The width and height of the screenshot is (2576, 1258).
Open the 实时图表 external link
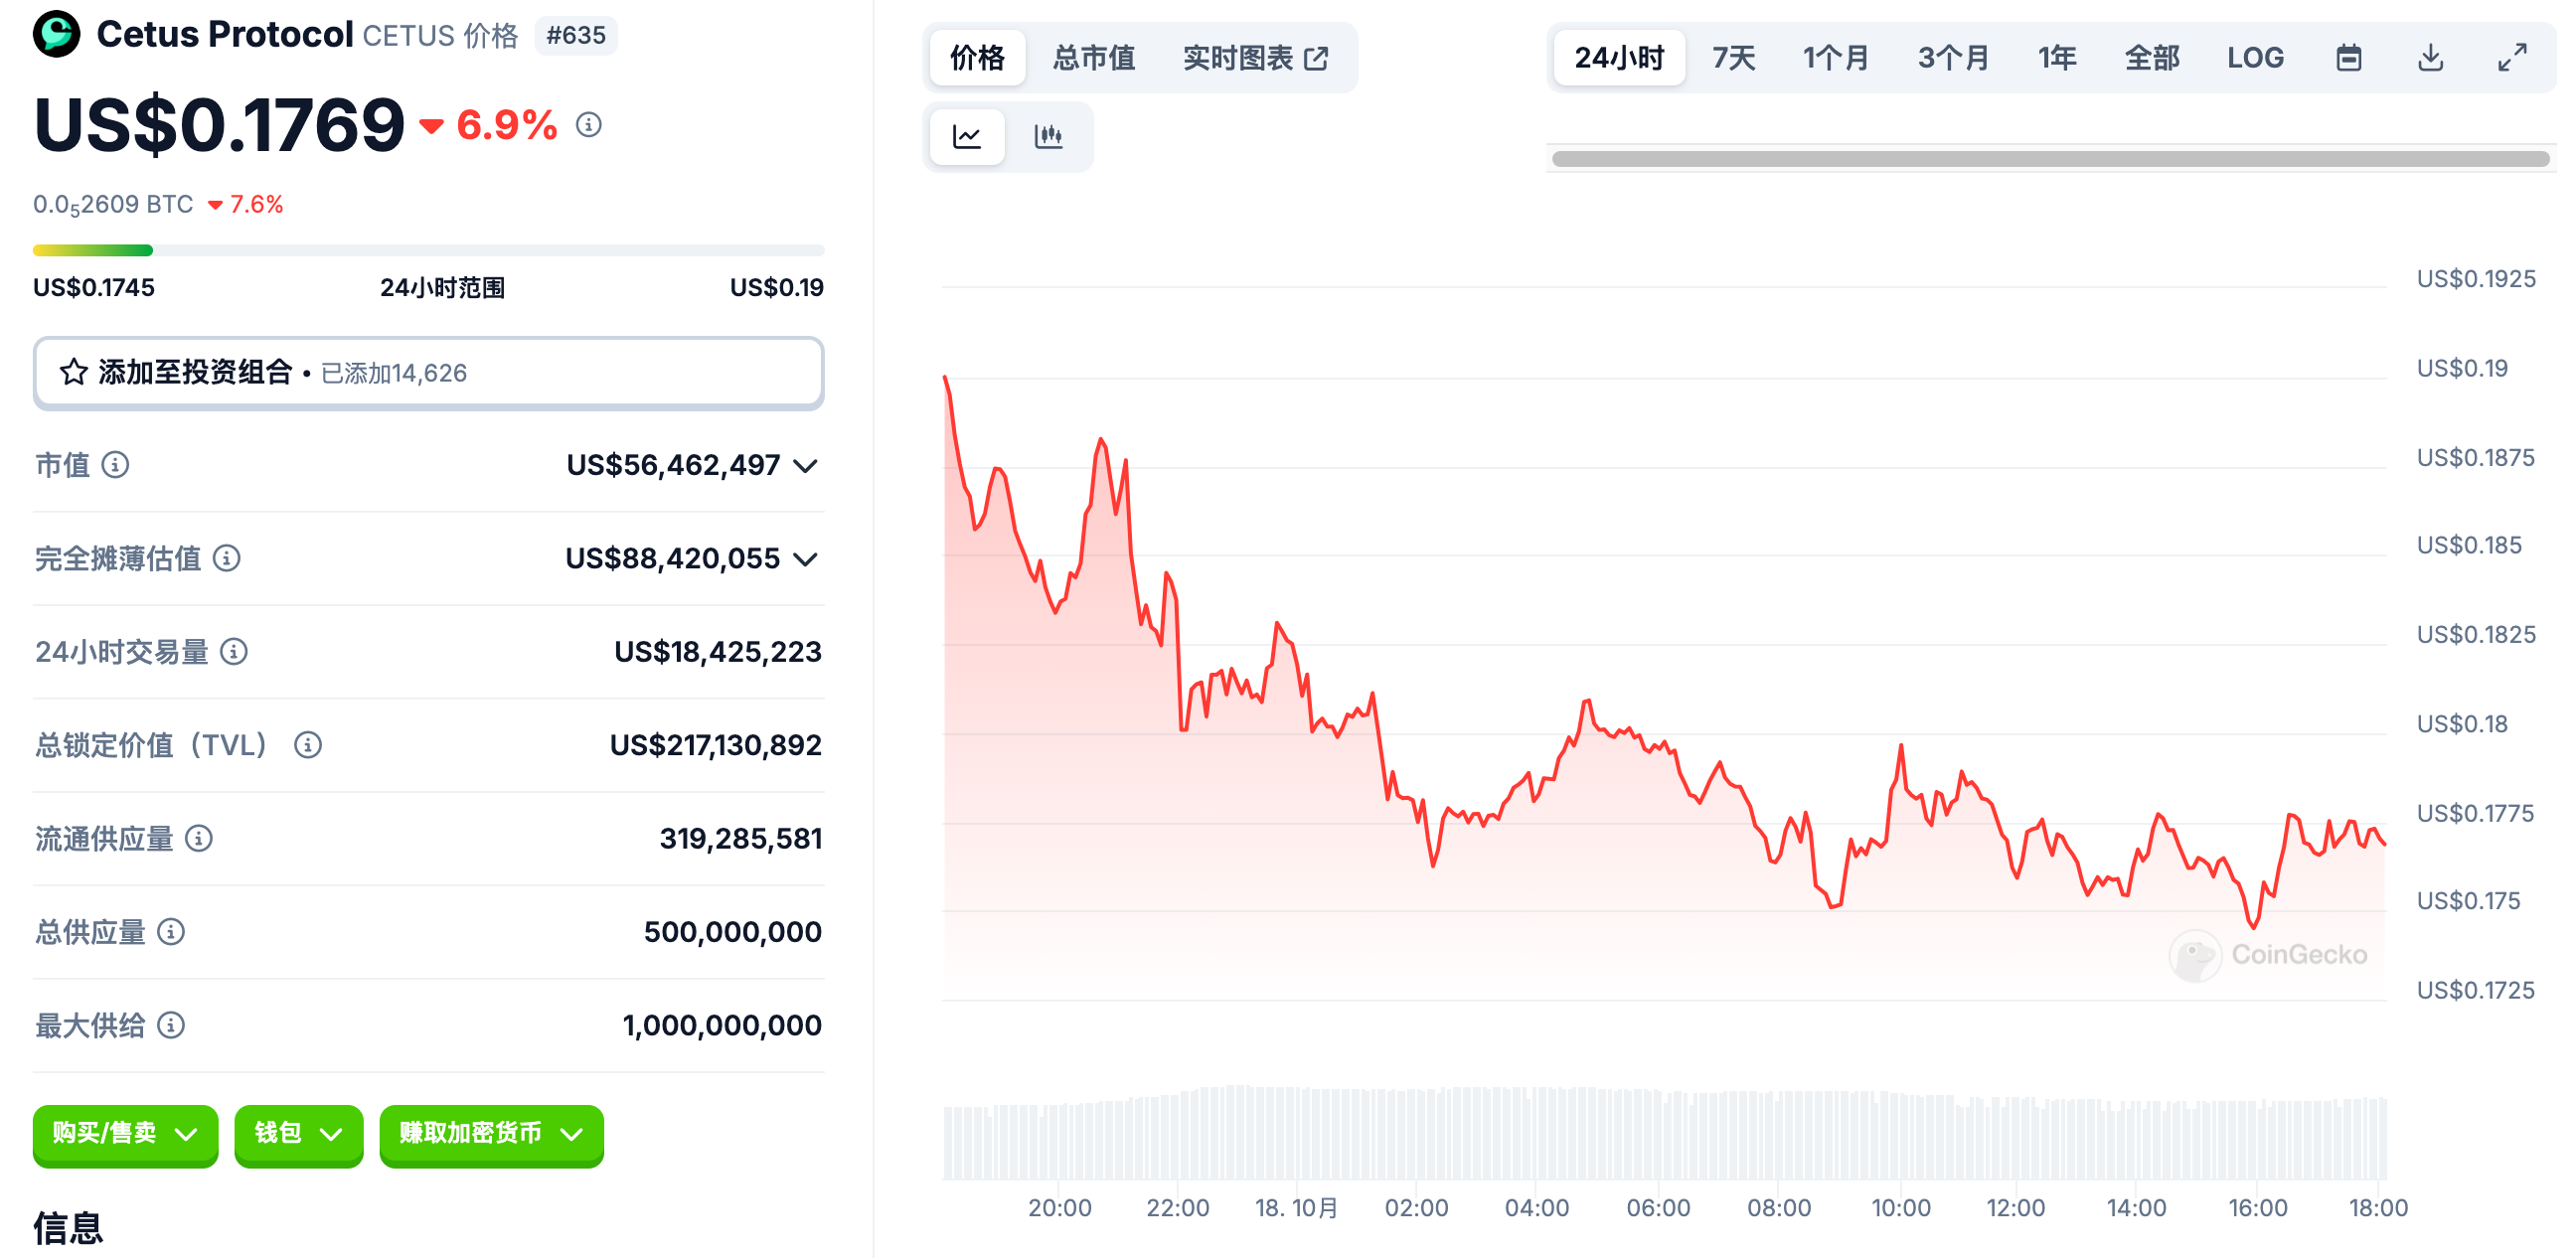(1255, 58)
